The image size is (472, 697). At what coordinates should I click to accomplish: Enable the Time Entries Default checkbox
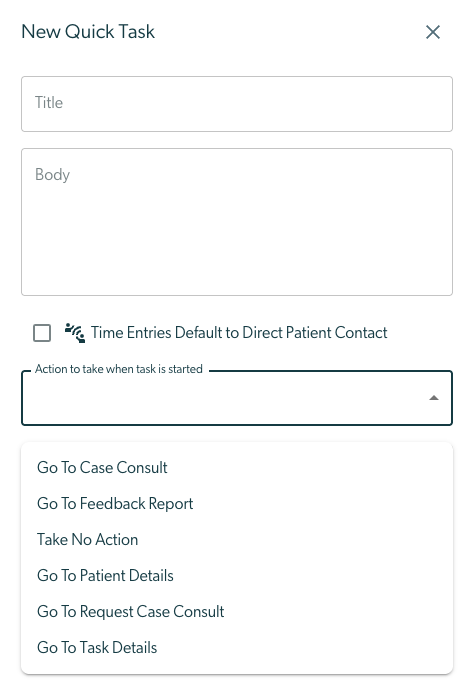point(42,333)
